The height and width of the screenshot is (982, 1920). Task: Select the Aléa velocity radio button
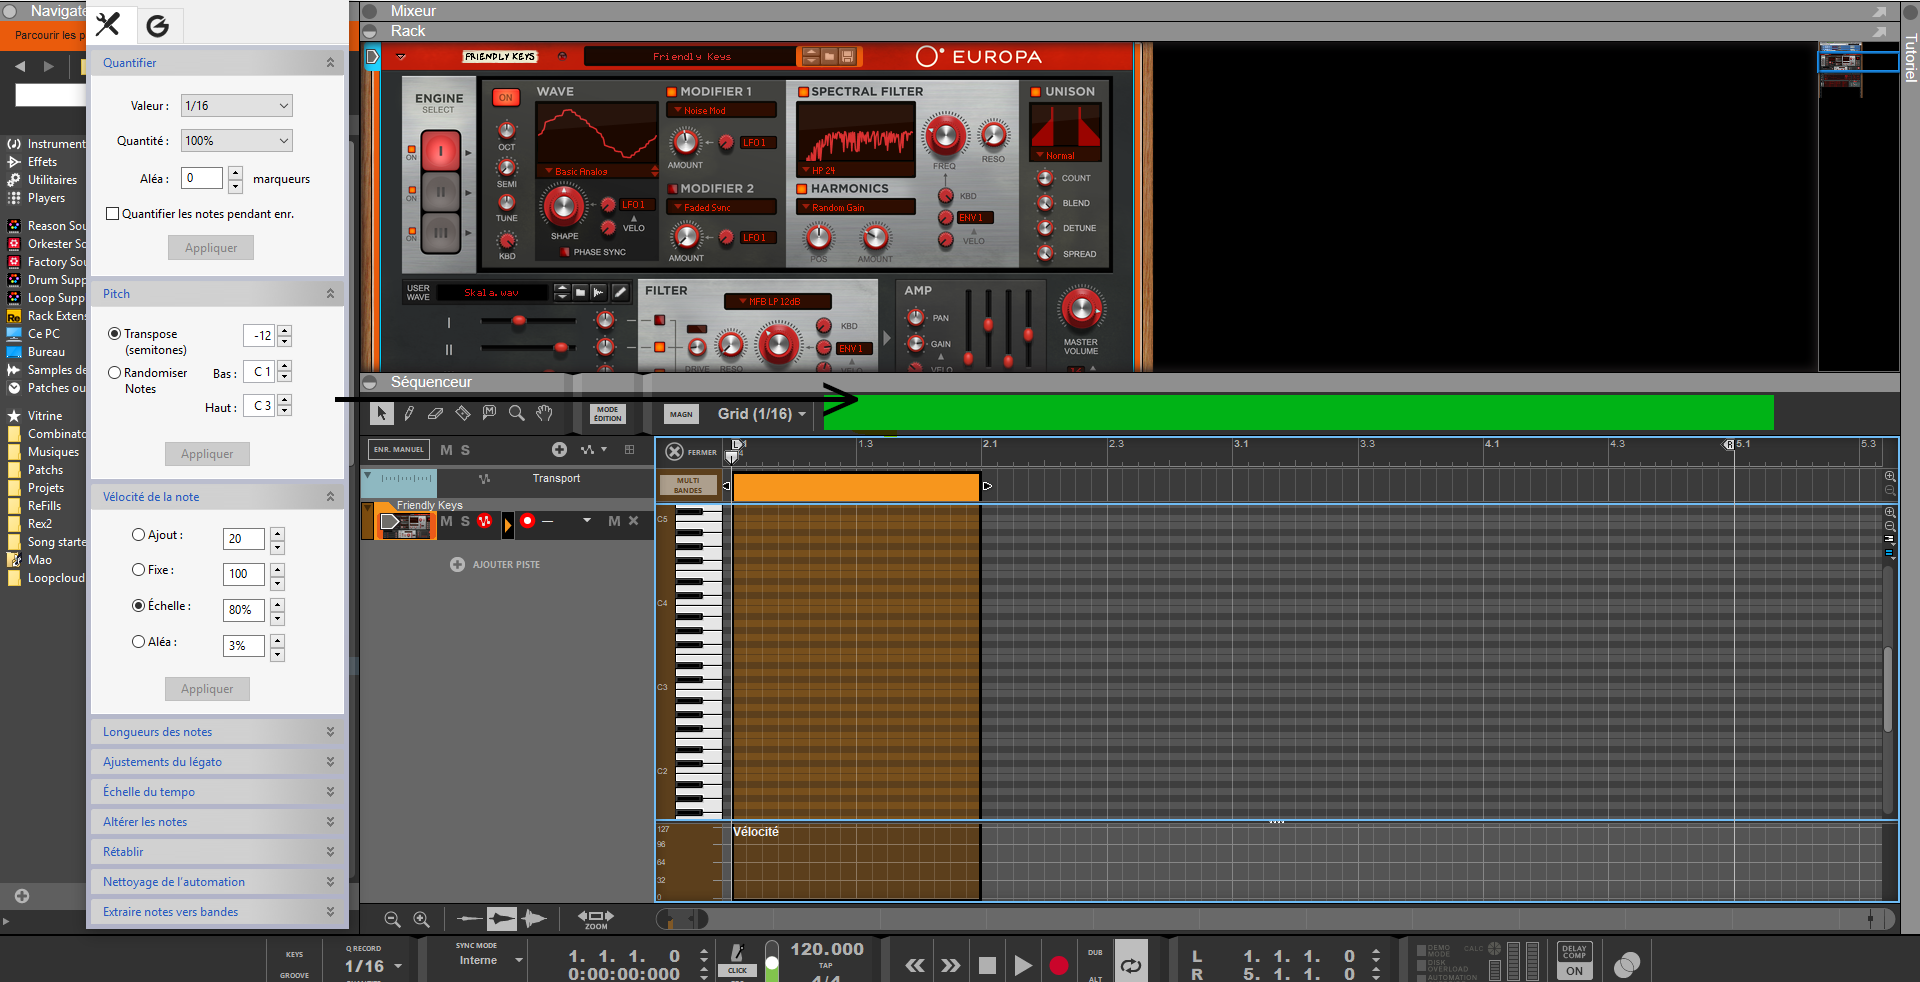pos(139,642)
